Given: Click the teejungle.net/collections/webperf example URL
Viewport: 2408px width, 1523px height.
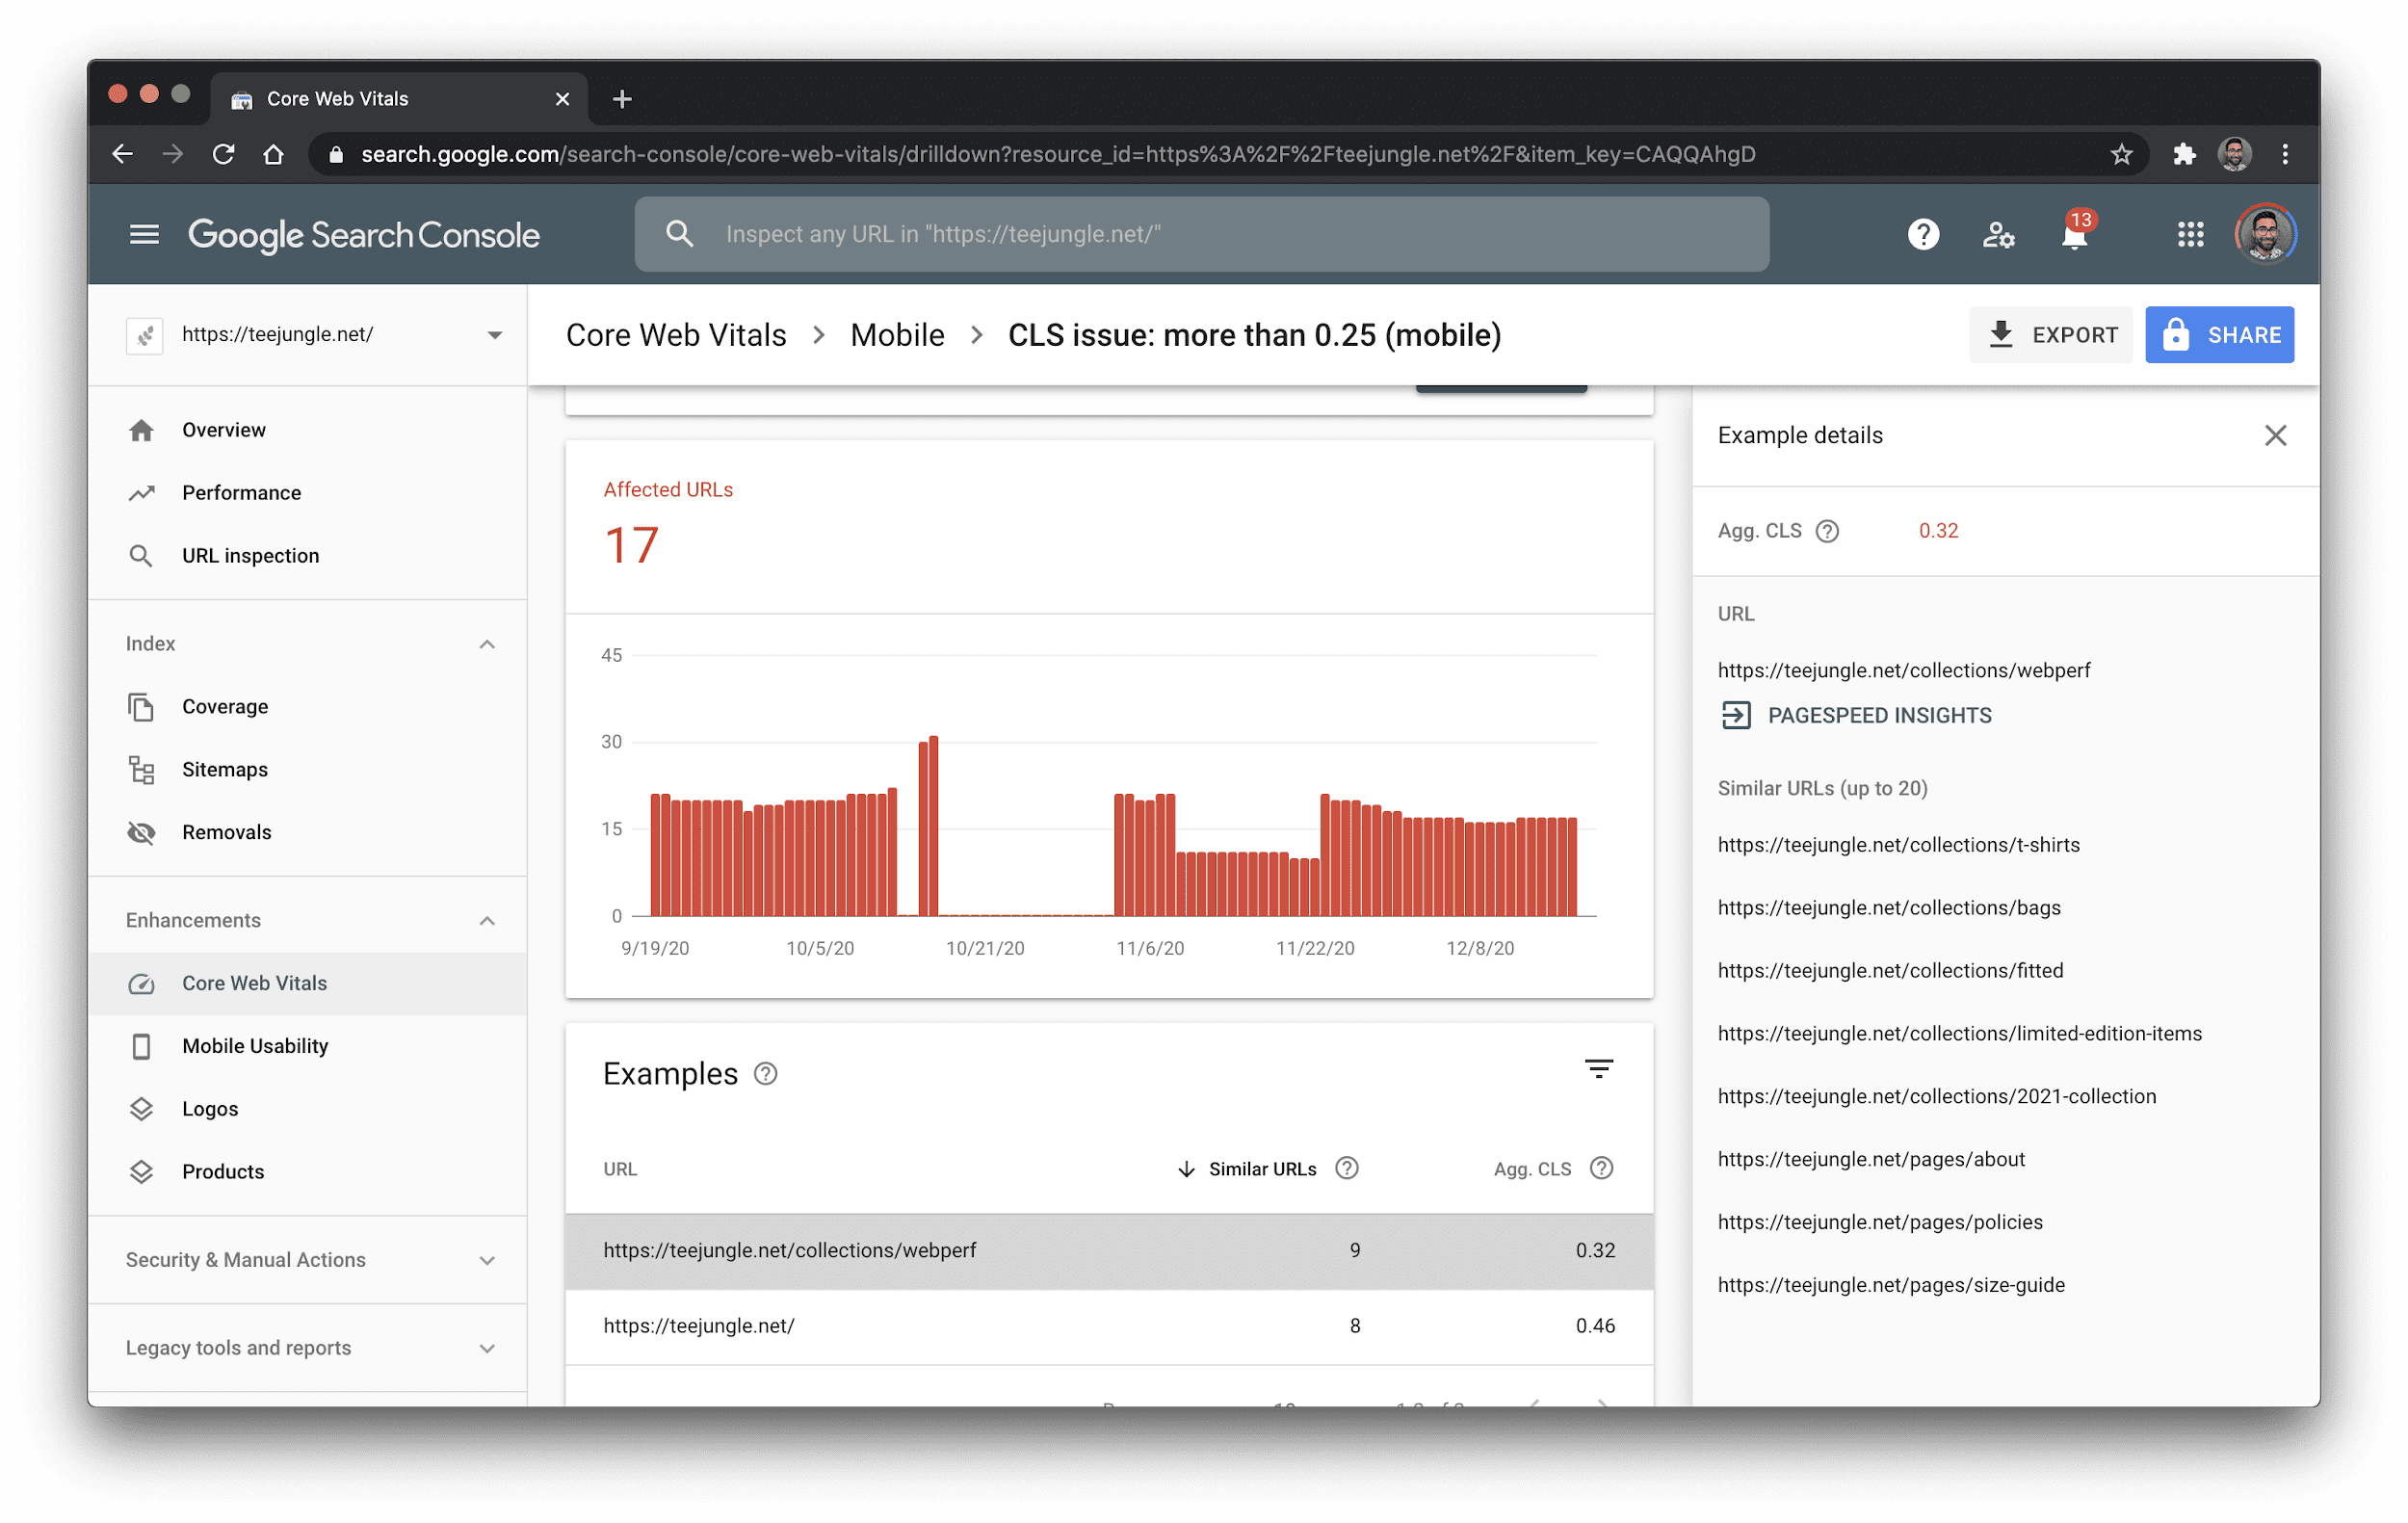Looking at the screenshot, I should pos(788,1249).
